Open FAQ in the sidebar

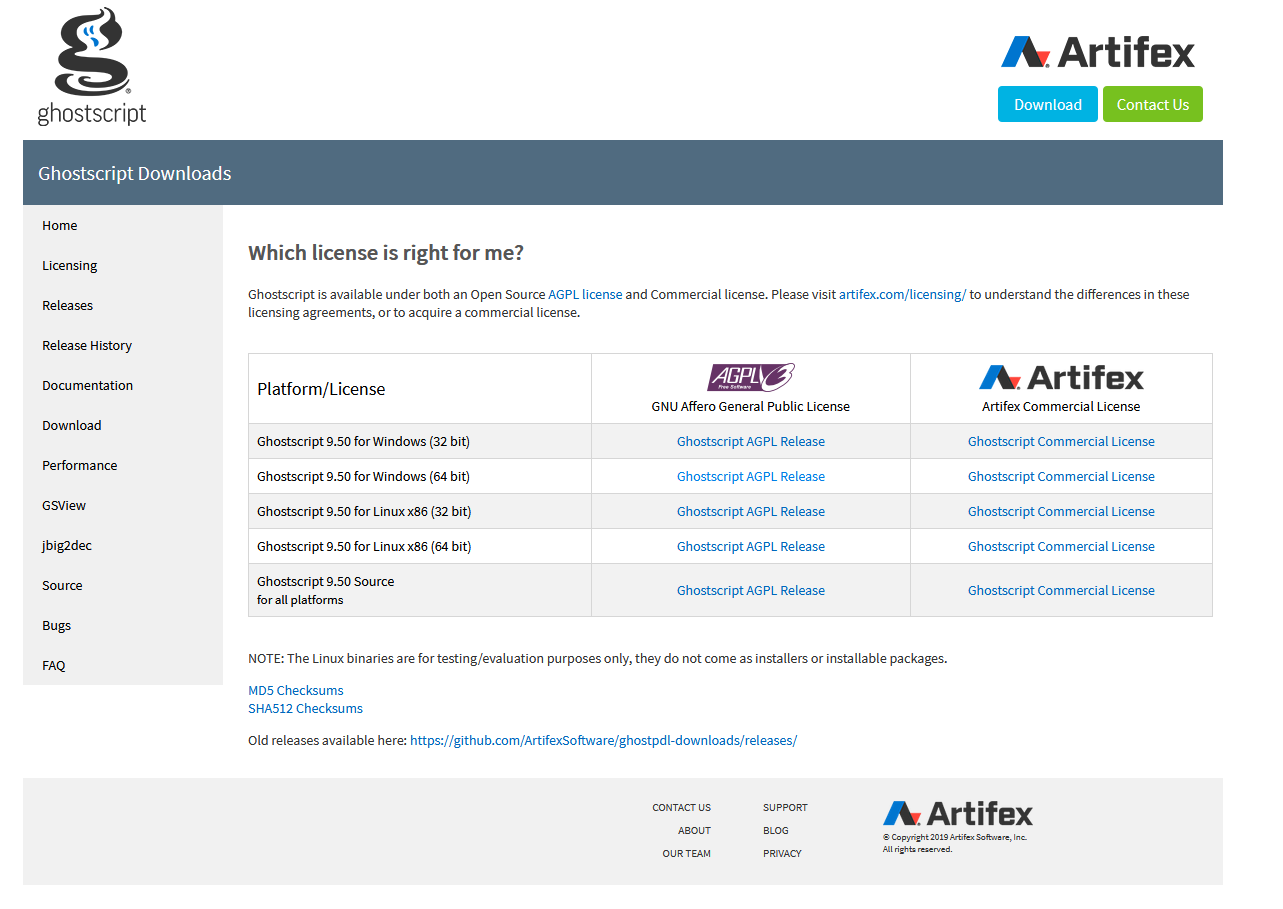[x=54, y=665]
